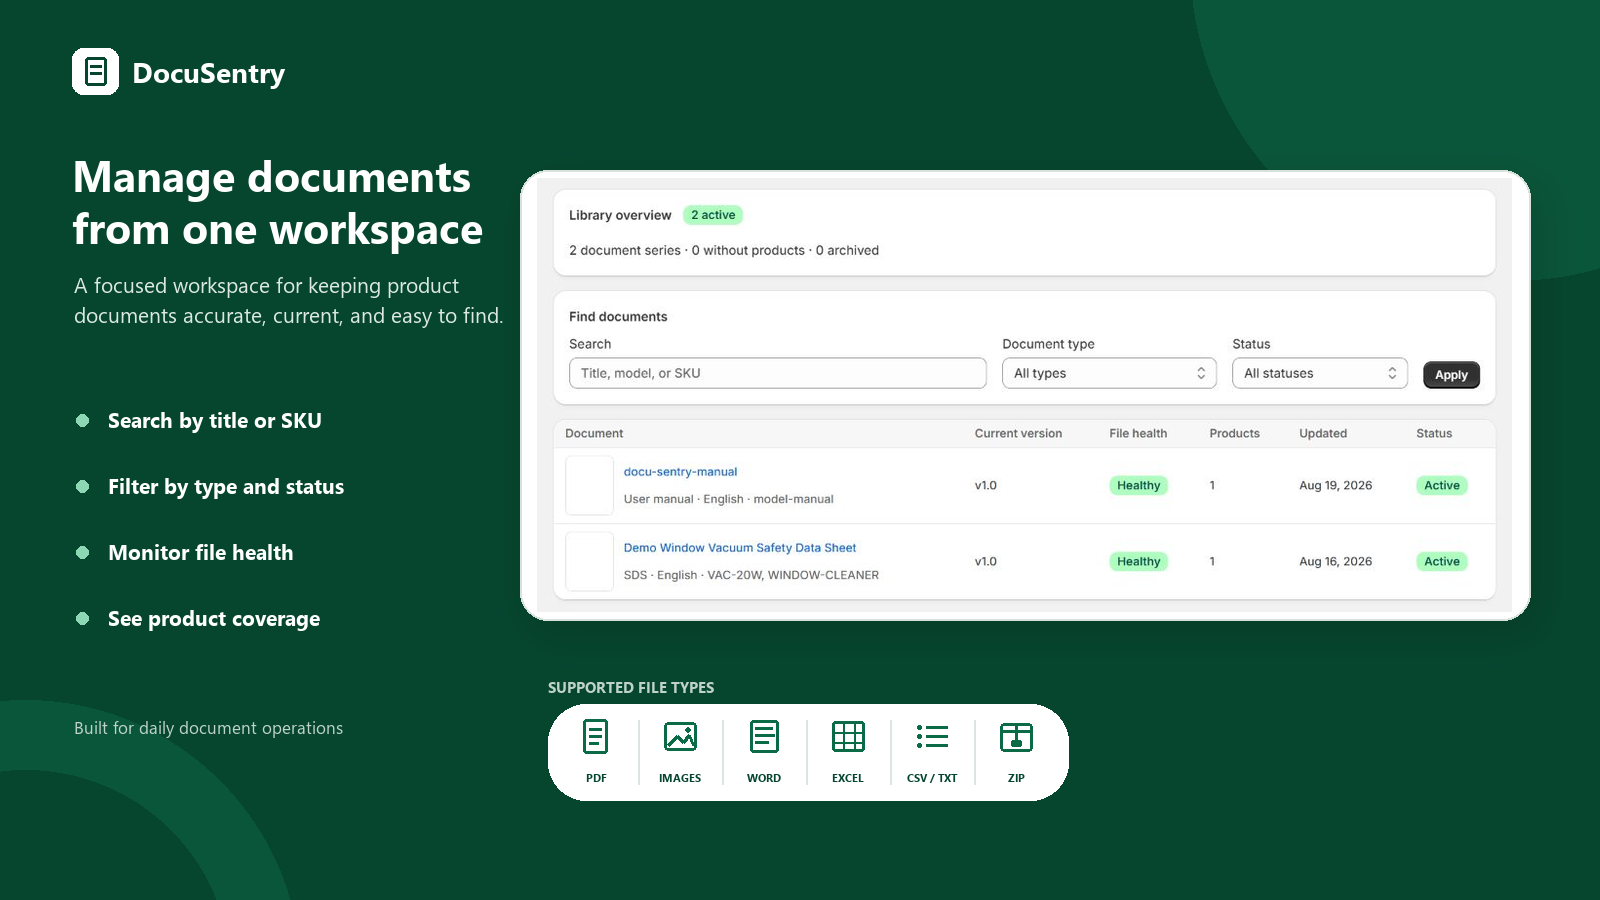Open the docu-sentry-manual document link

point(680,472)
